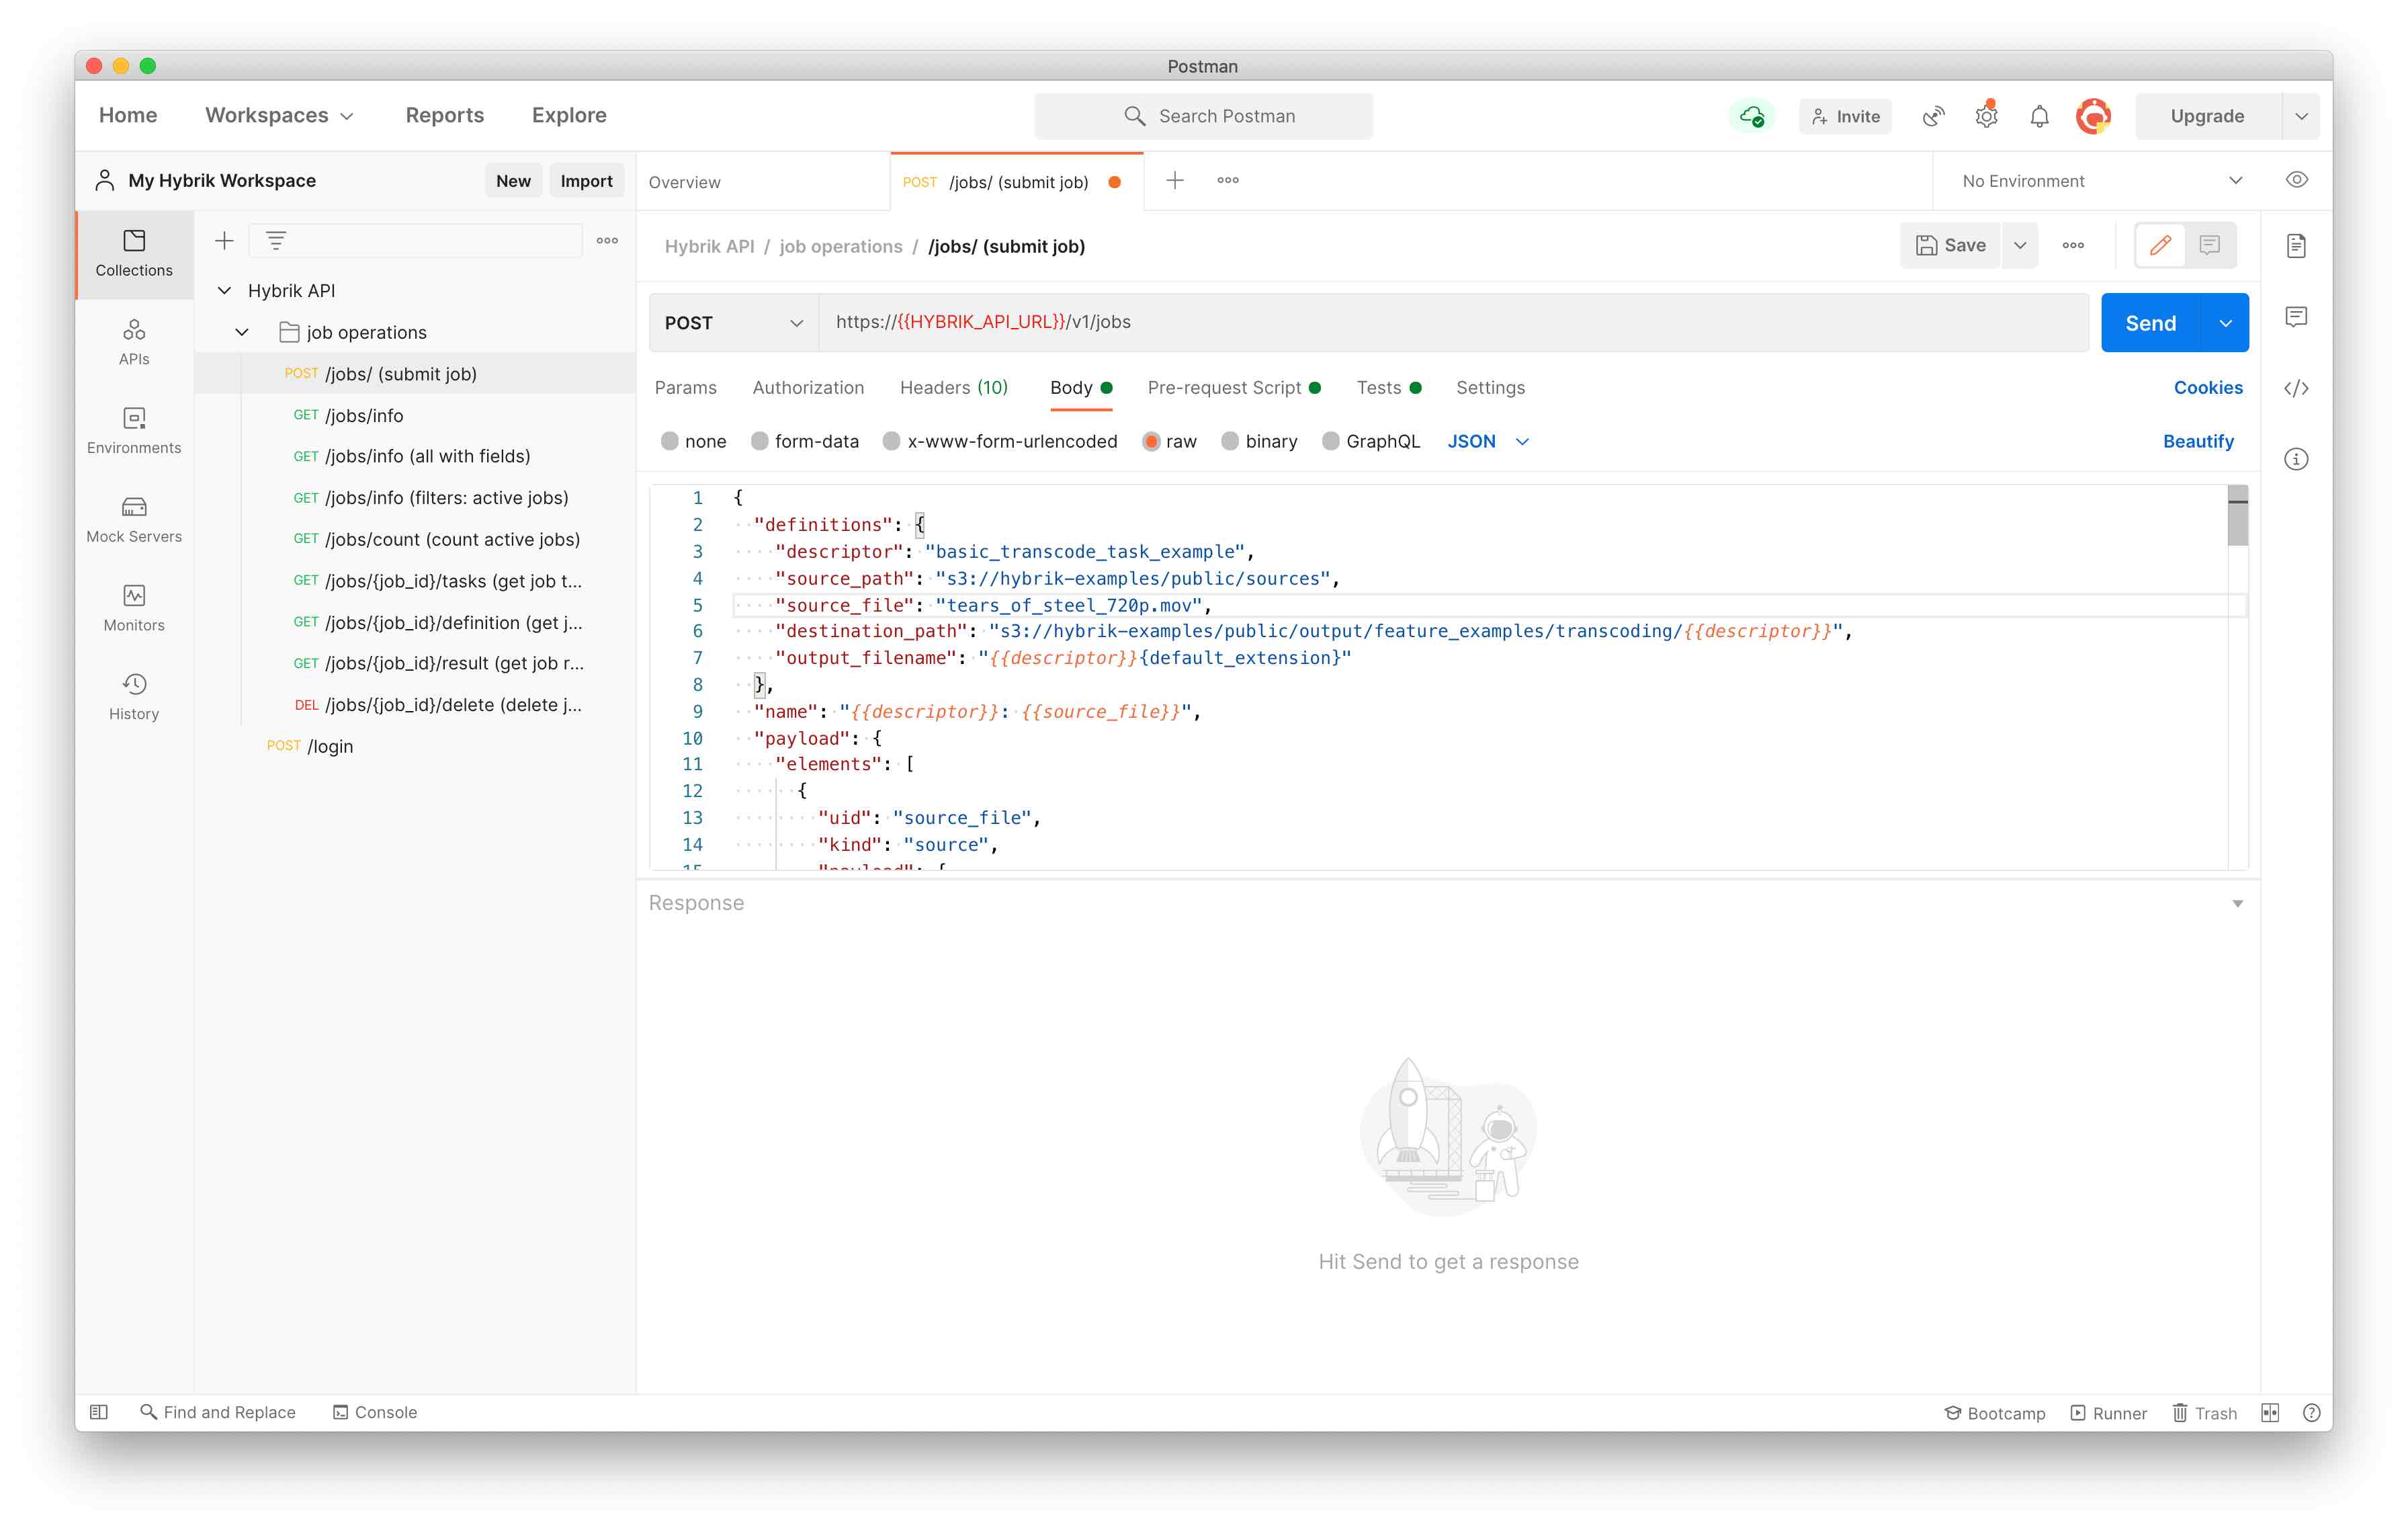This screenshot has width=2408, height=1531.
Task: Click the Import button
Action: pyautogui.click(x=586, y=180)
